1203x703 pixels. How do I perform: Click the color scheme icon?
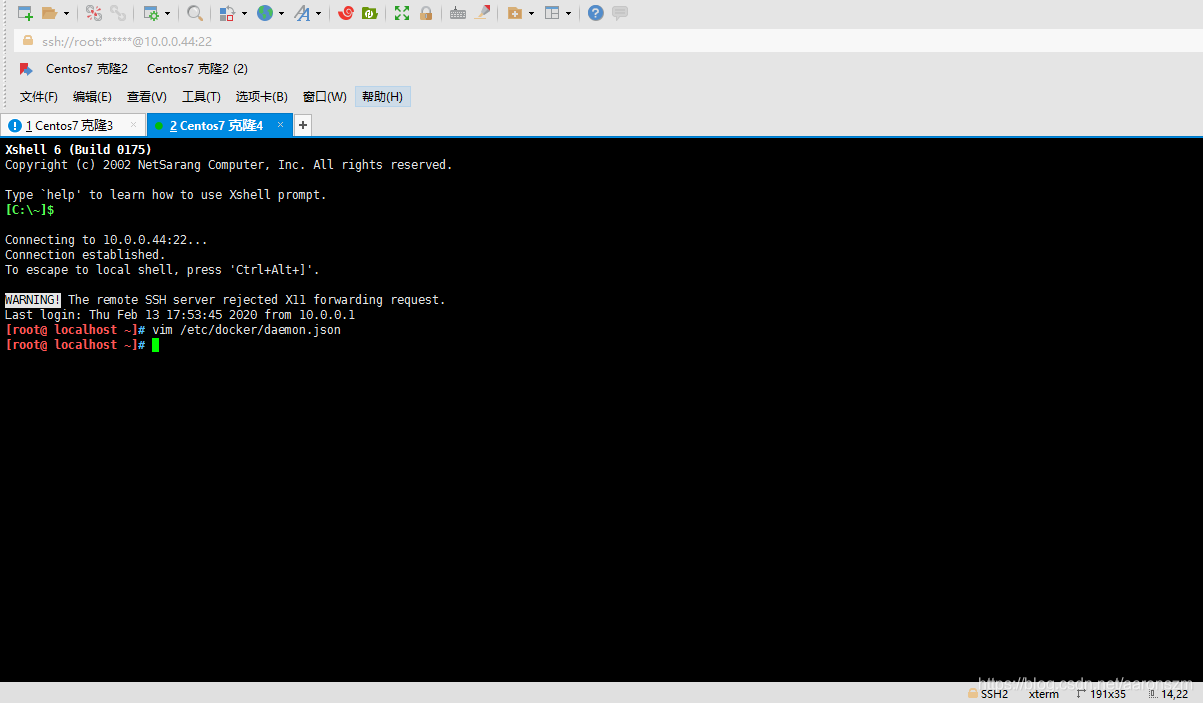click(x=227, y=13)
